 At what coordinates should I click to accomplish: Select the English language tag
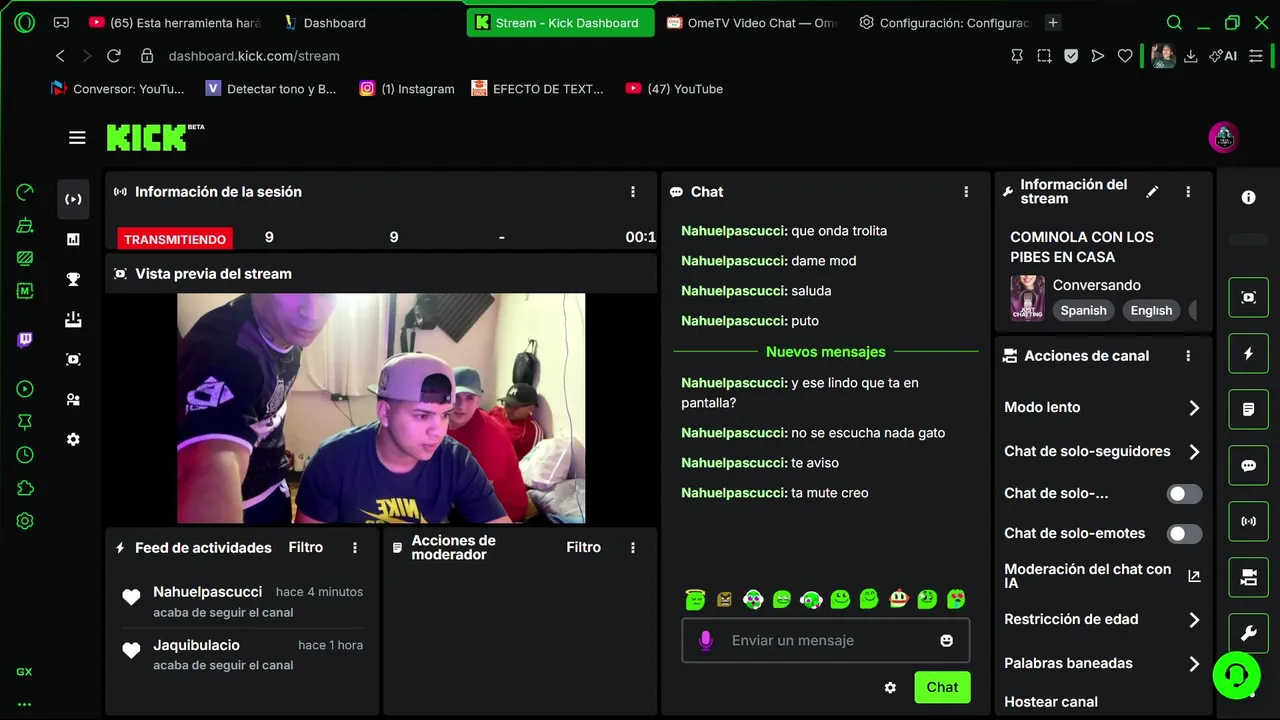[1151, 310]
